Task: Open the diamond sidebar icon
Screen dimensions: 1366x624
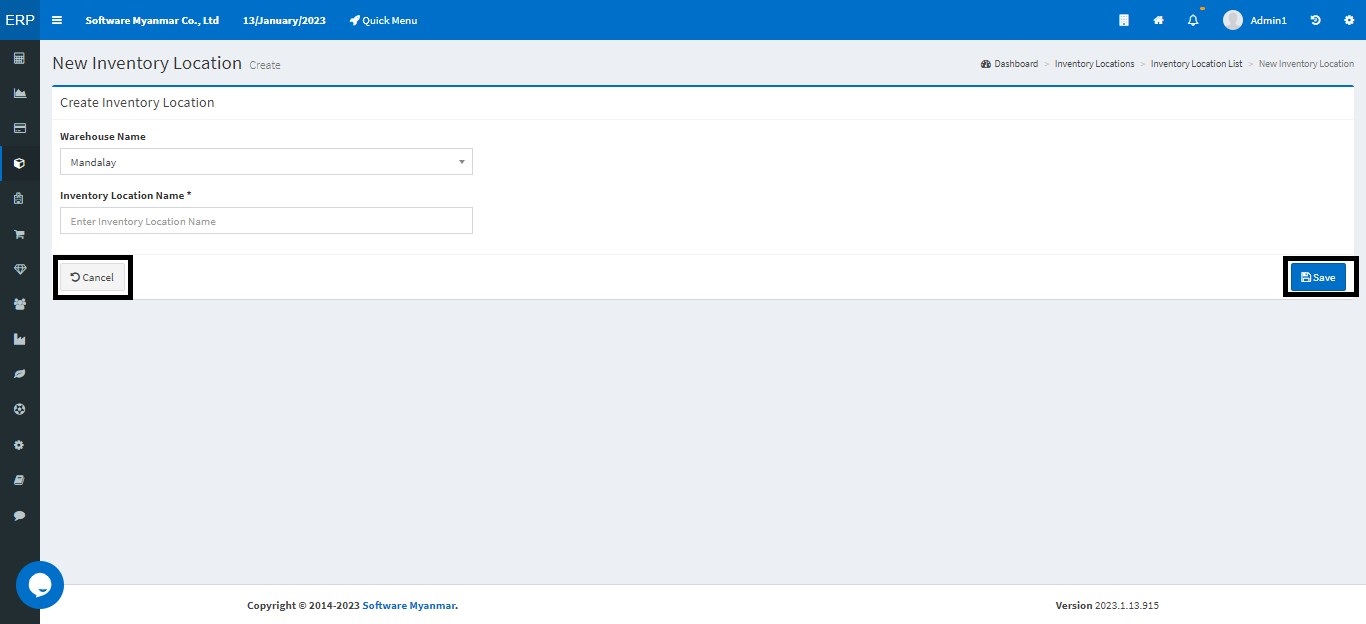Action: click(x=19, y=269)
